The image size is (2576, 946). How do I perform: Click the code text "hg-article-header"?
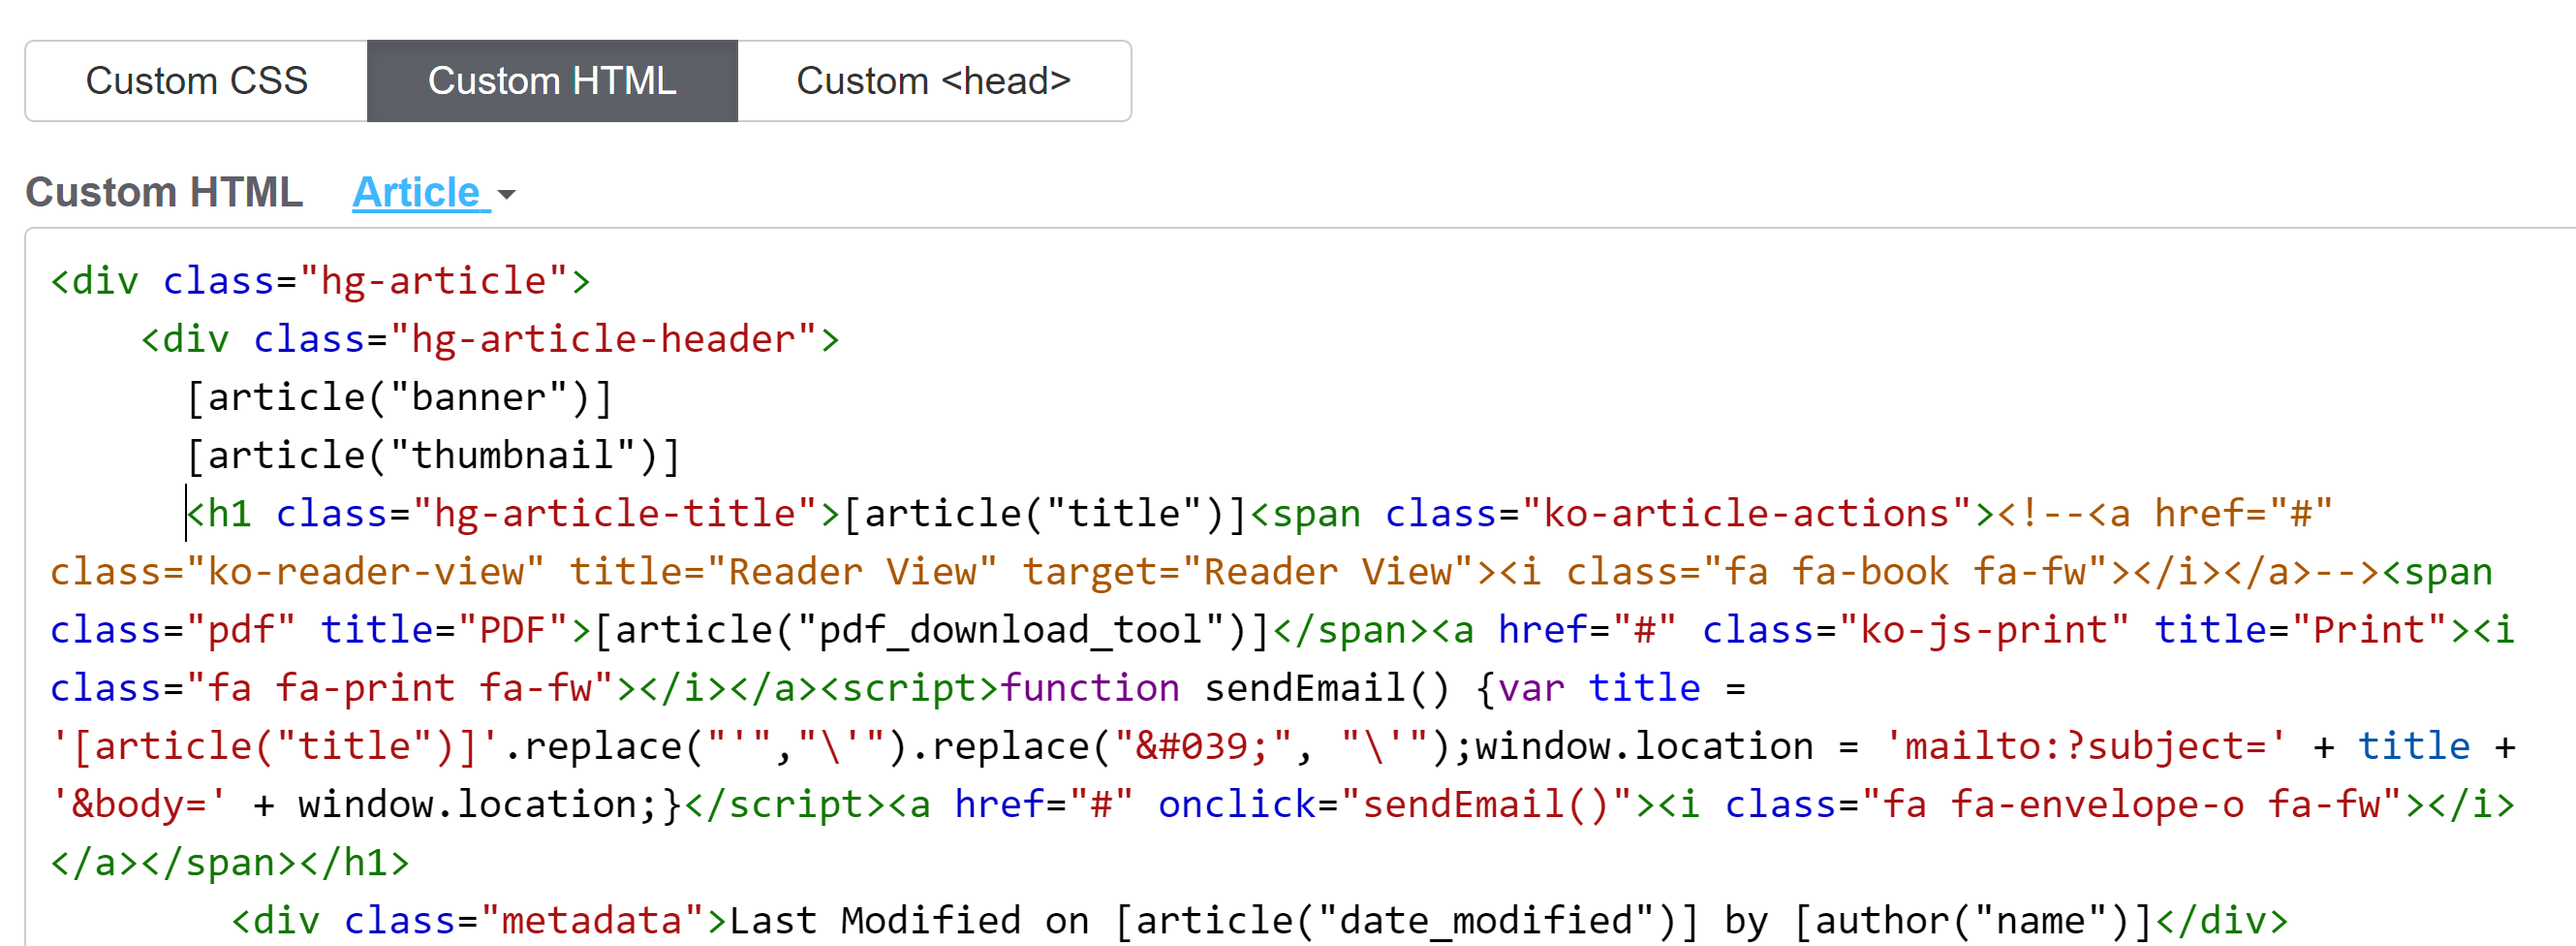(x=604, y=340)
